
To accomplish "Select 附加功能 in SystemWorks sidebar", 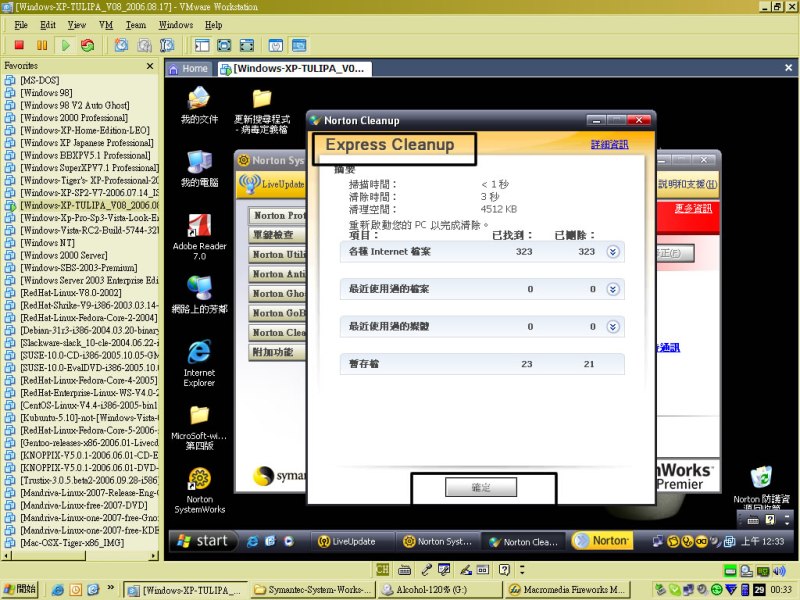I will click(x=278, y=352).
